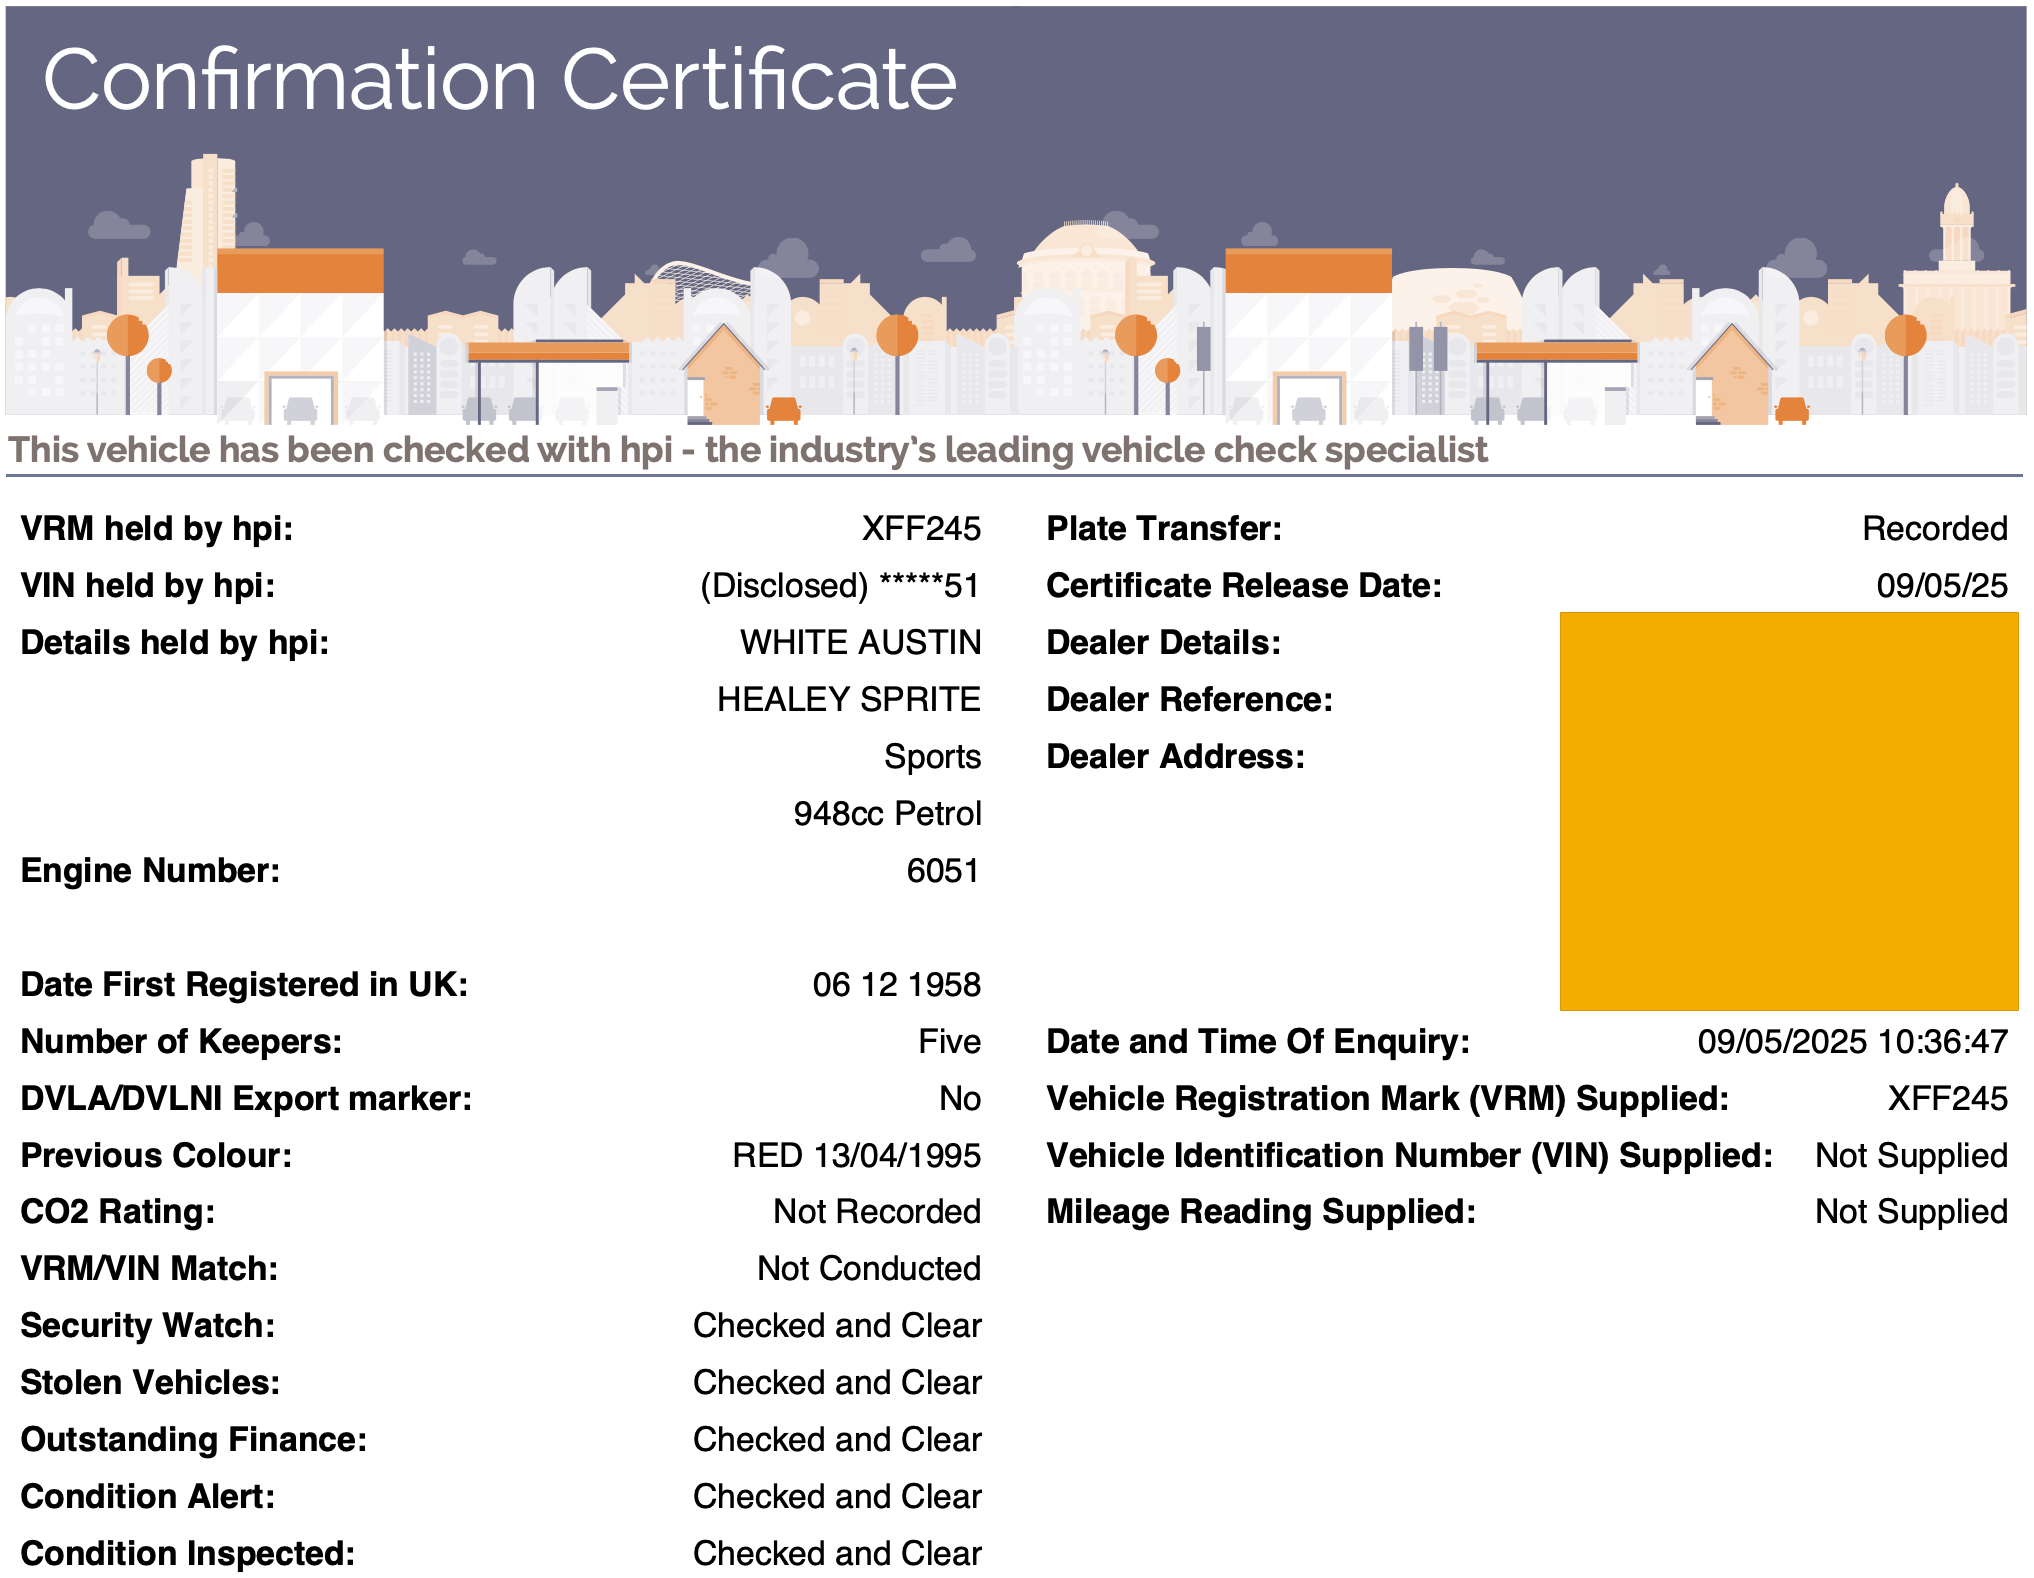Click the 'Certificate Release Date:' label
2034x1578 pixels.
point(1244,585)
